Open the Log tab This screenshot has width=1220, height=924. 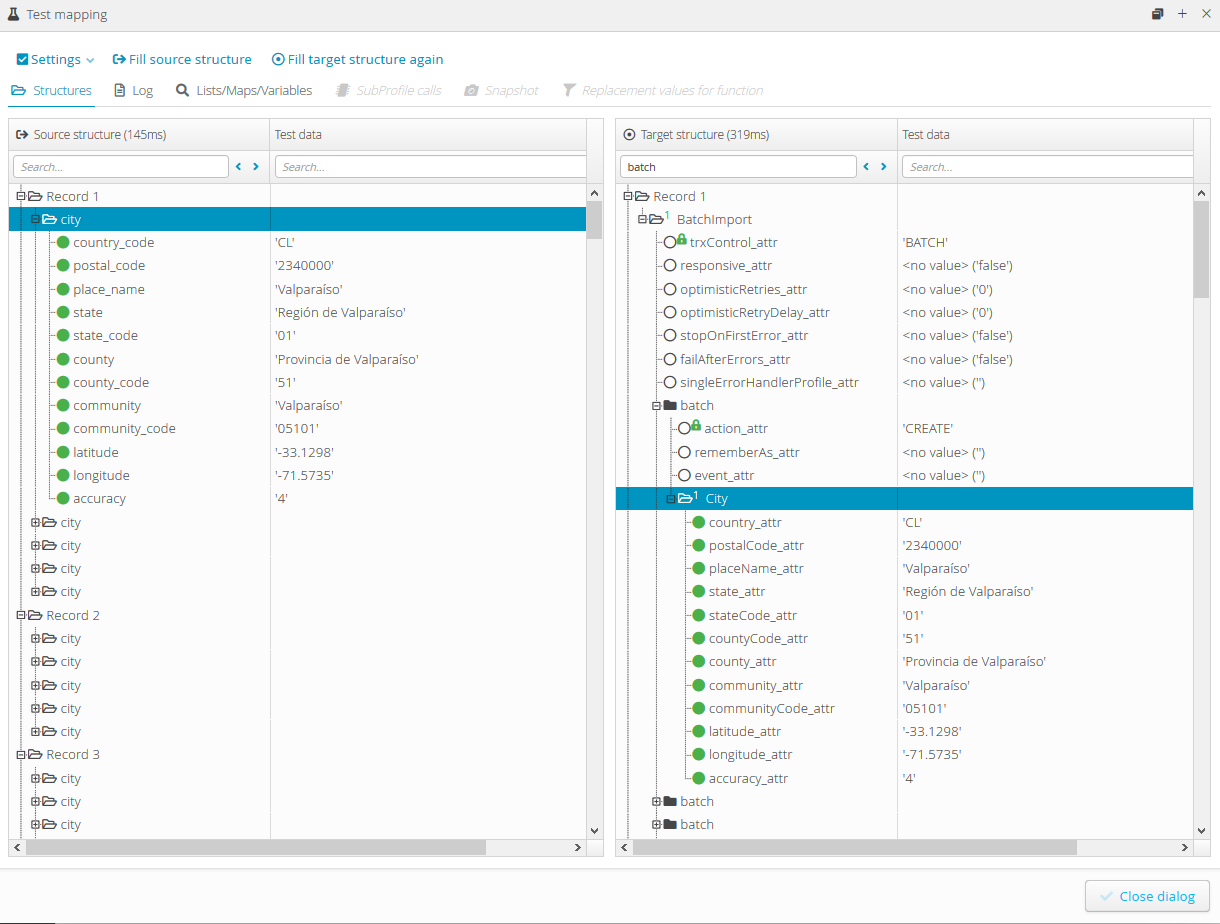(x=133, y=90)
